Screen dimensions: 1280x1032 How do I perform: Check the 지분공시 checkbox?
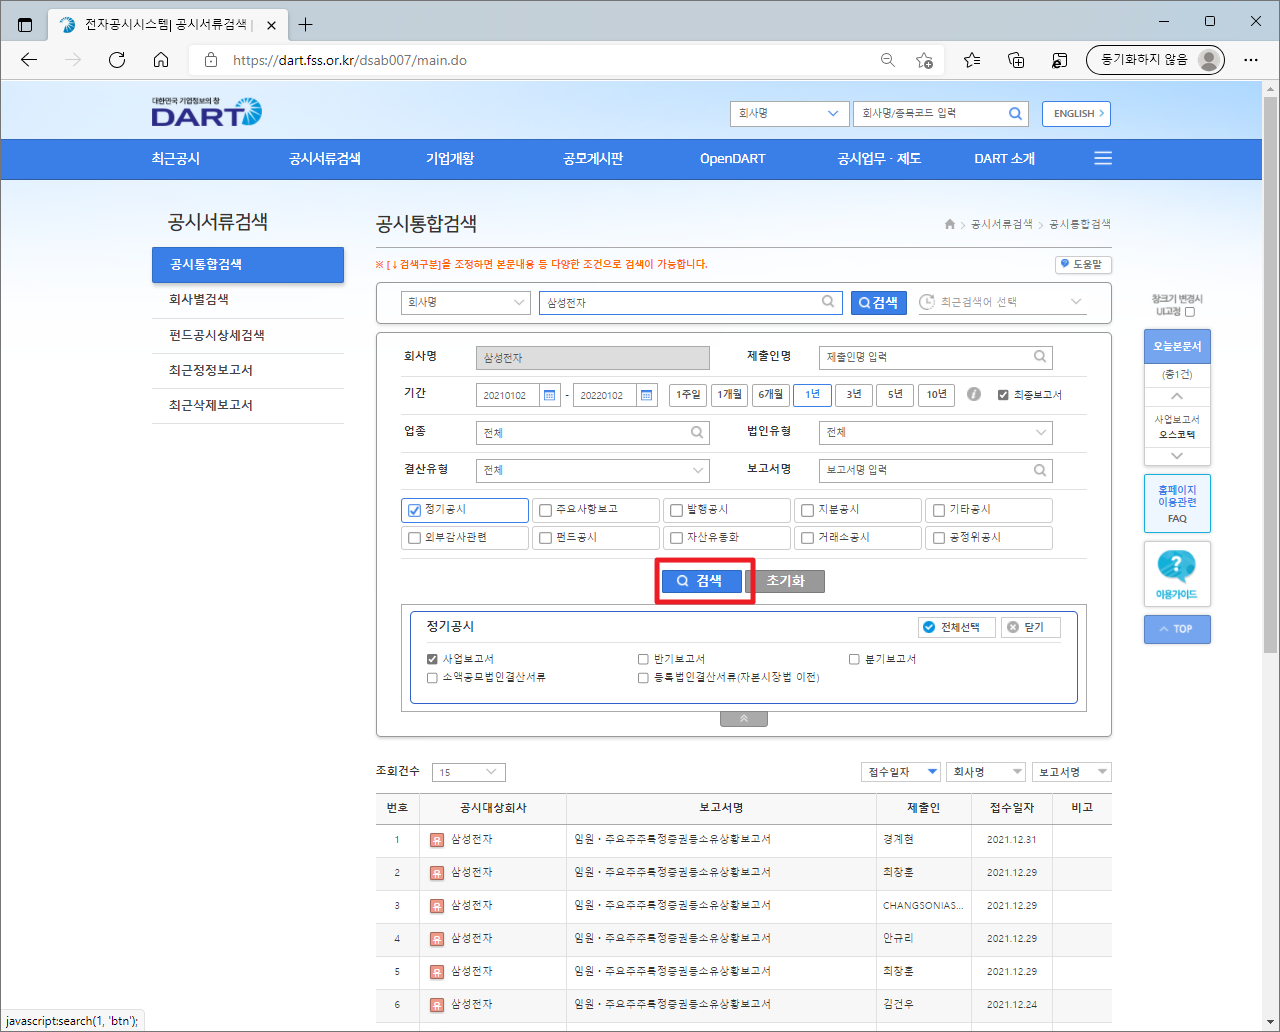[x=807, y=510]
